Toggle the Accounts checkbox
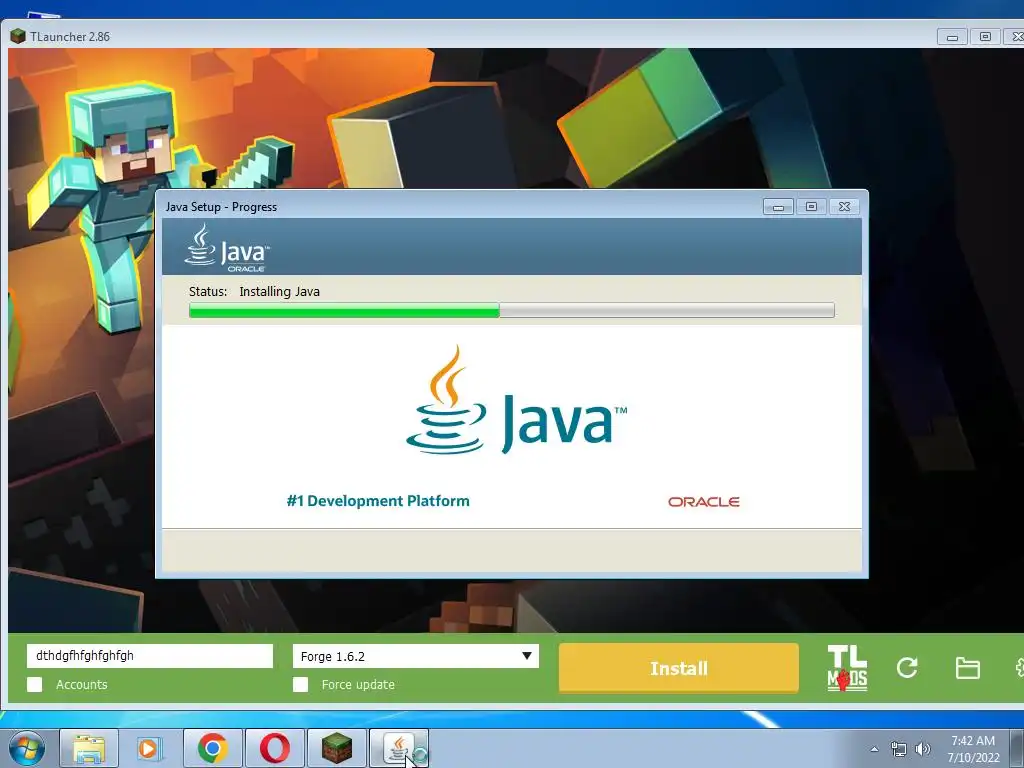The image size is (1024, 768). [35, 684]
